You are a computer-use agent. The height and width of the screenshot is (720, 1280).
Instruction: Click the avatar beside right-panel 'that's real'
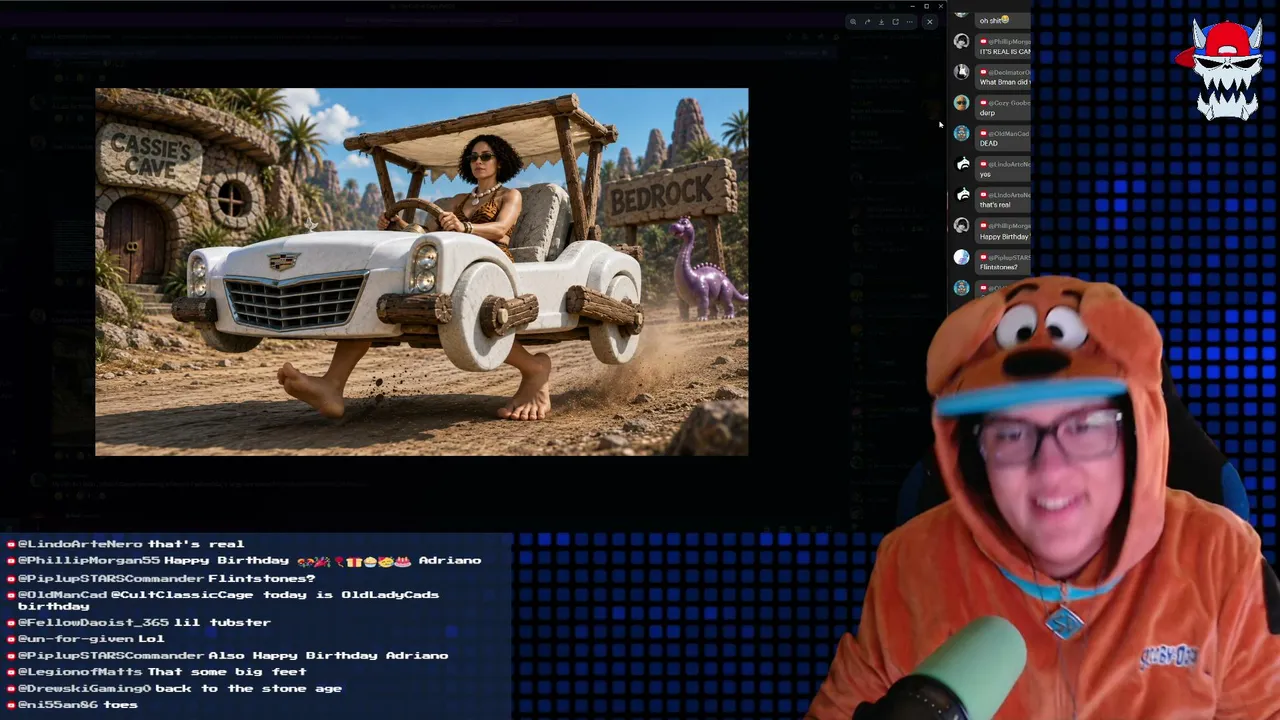pyautogui.click(x=961, y=195)
